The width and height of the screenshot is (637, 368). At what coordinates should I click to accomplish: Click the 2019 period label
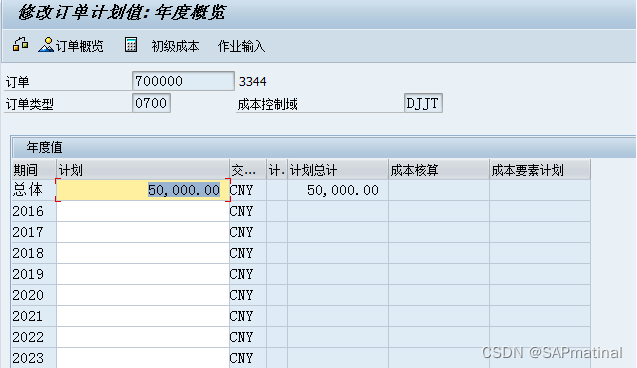28,274
